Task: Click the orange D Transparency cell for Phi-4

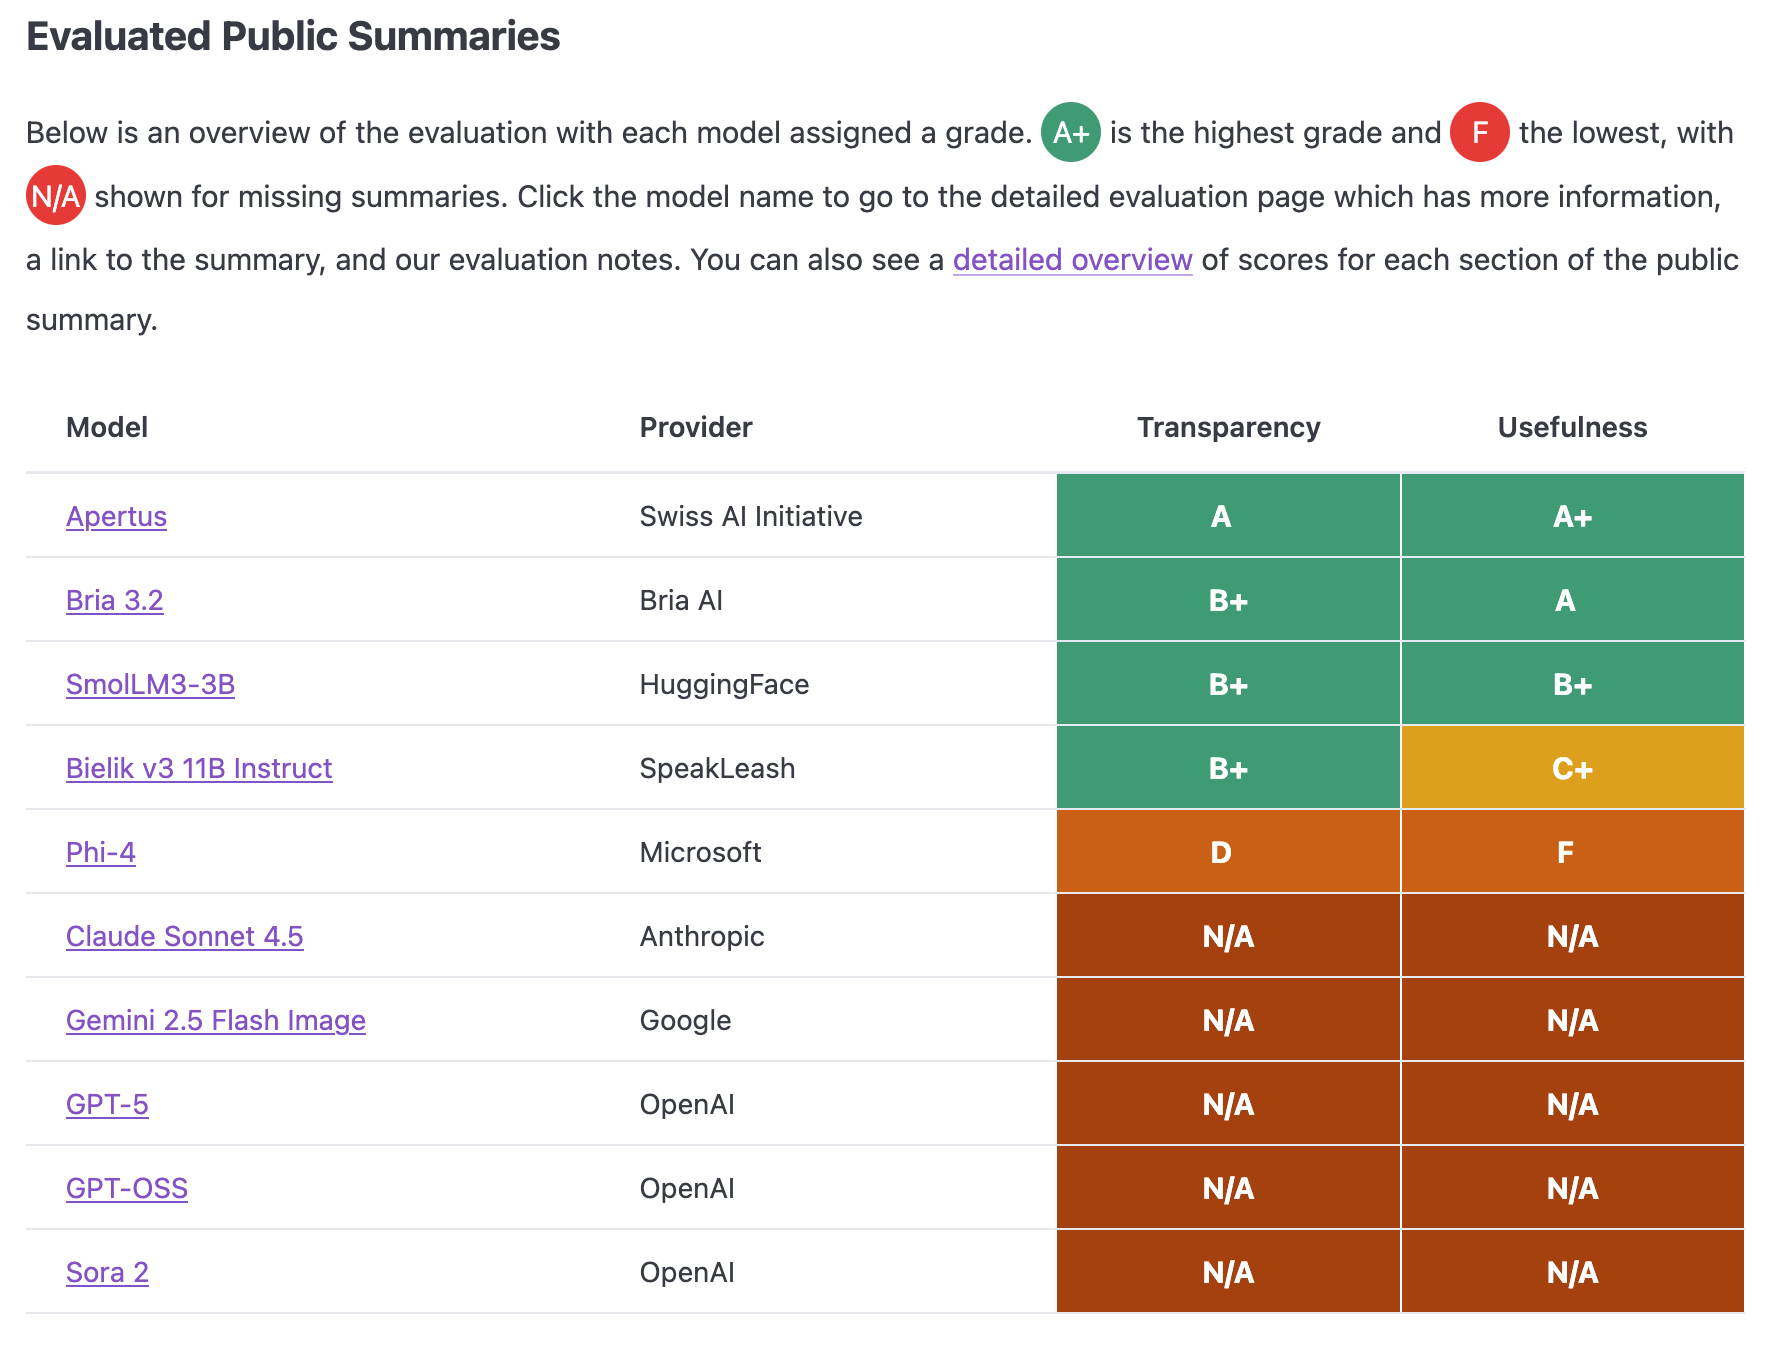Action: pyautogui.click(x=1228, y=852)
